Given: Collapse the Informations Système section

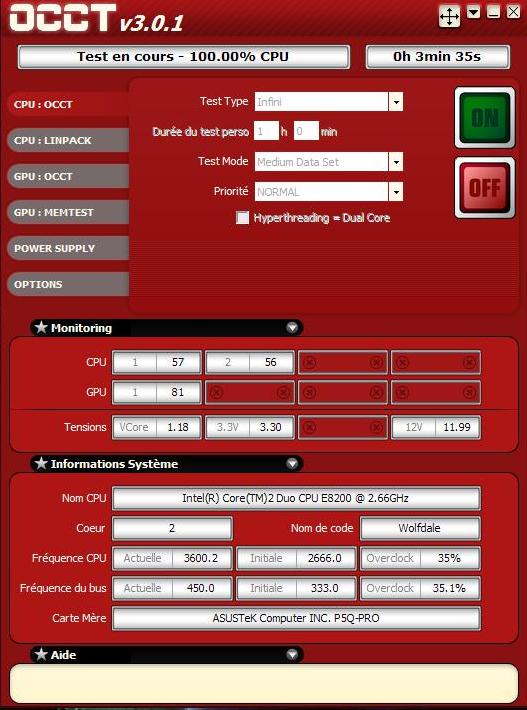Looking at the screenshot, I should pyautogui.click(x=292, y=464).
